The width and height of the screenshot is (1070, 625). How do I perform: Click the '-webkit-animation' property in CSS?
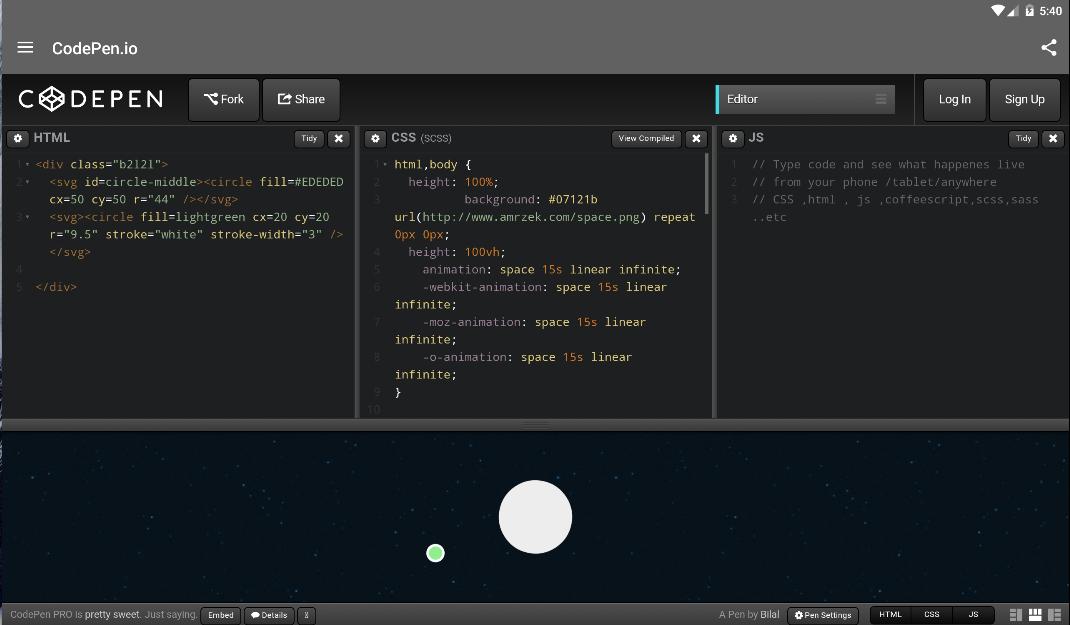tap(482, 287)
